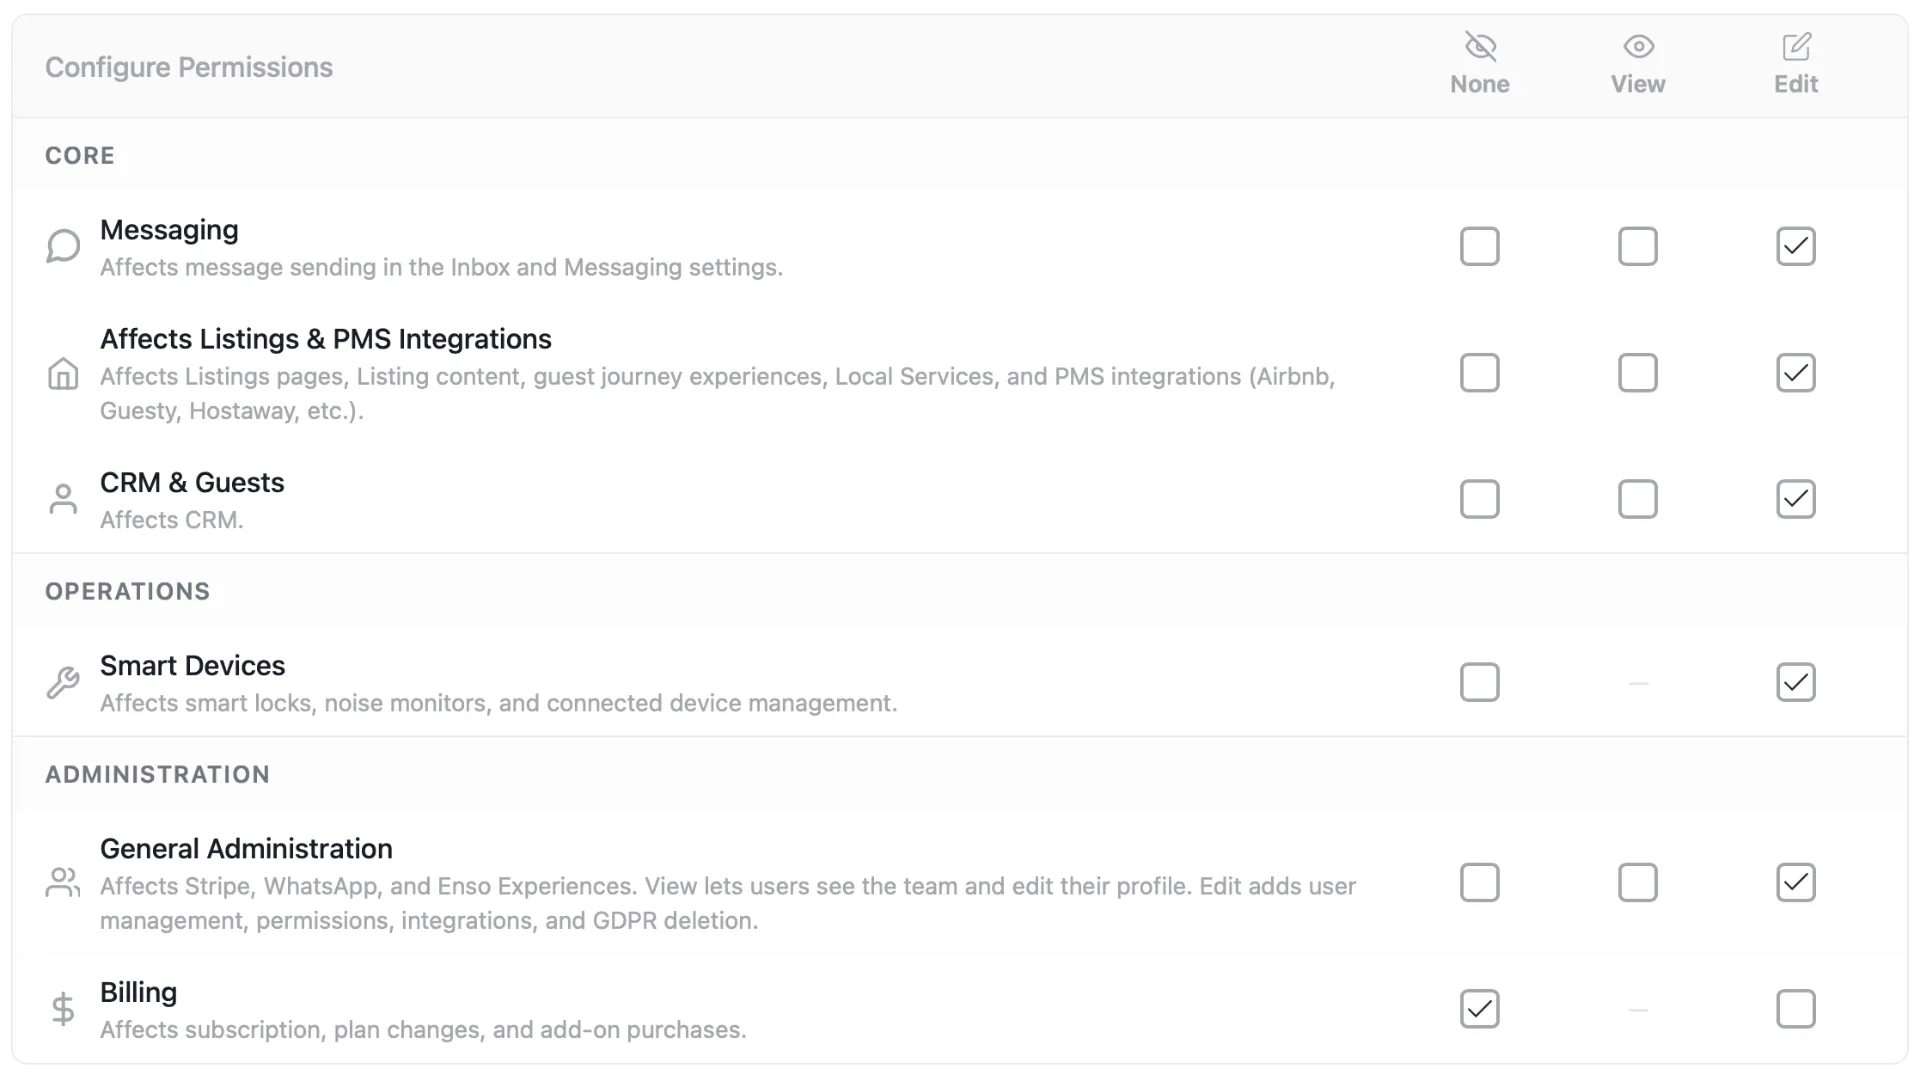Click the crossed-out eye None icon
The width and height of the screenshot is (1920, 1078).
[x=1480, y=46]
